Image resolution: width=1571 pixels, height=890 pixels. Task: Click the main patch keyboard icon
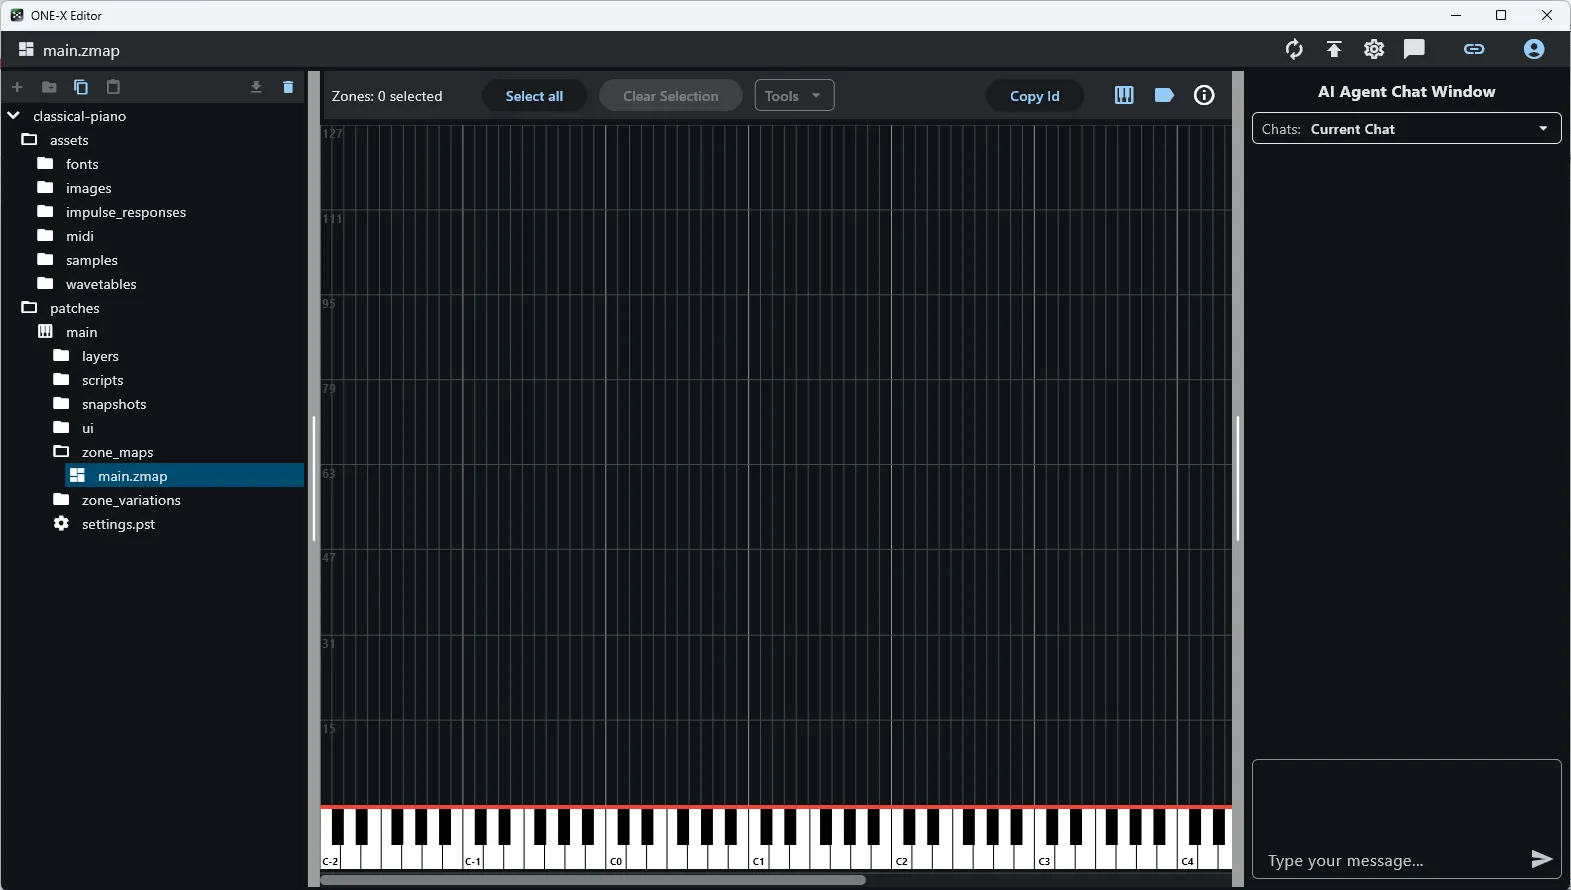click(45, 331)
